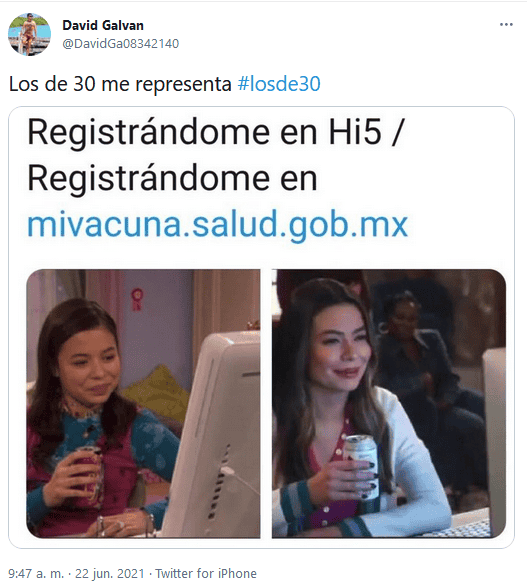Image resolution: width=527 pixels, height=587 pixels.
Task: Click the 'Los de 30 me representa' text
Action: pos(120,84)
